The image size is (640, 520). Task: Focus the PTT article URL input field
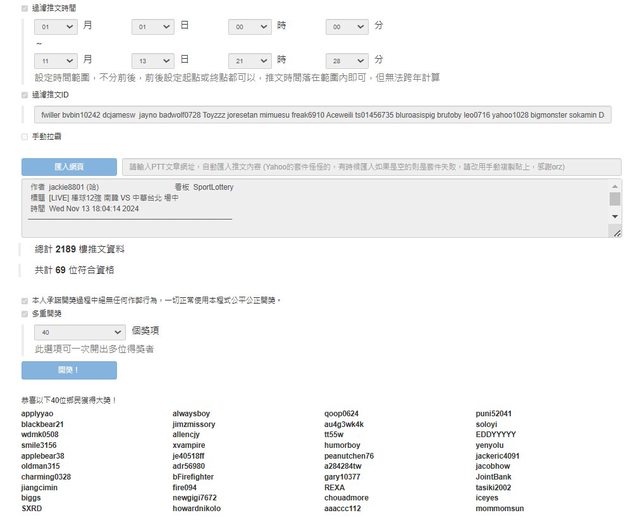point(372,167)
